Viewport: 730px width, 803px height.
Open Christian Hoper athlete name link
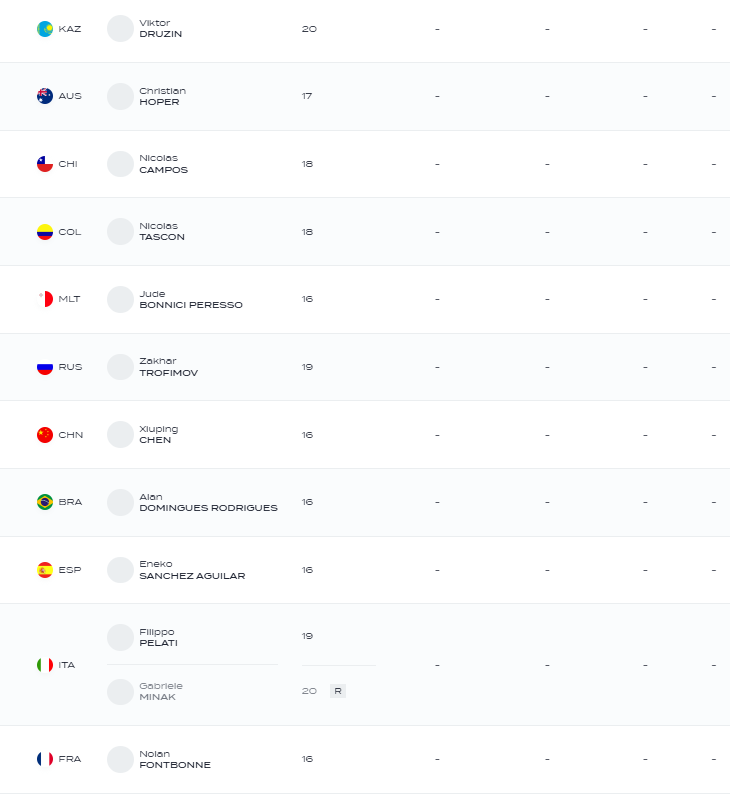[162, 96]
